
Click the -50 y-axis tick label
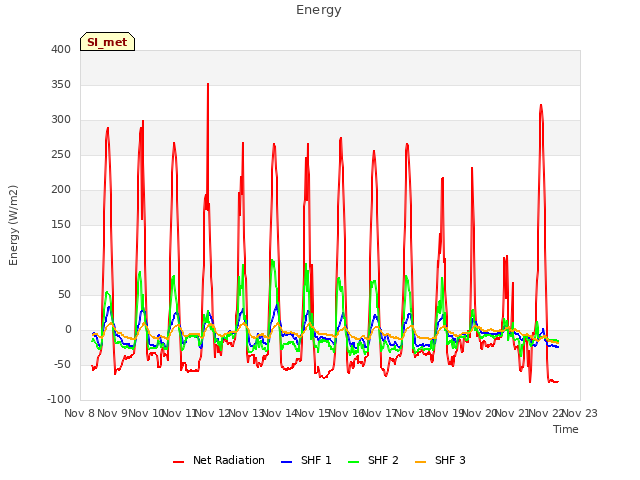[x=62, y=364]
